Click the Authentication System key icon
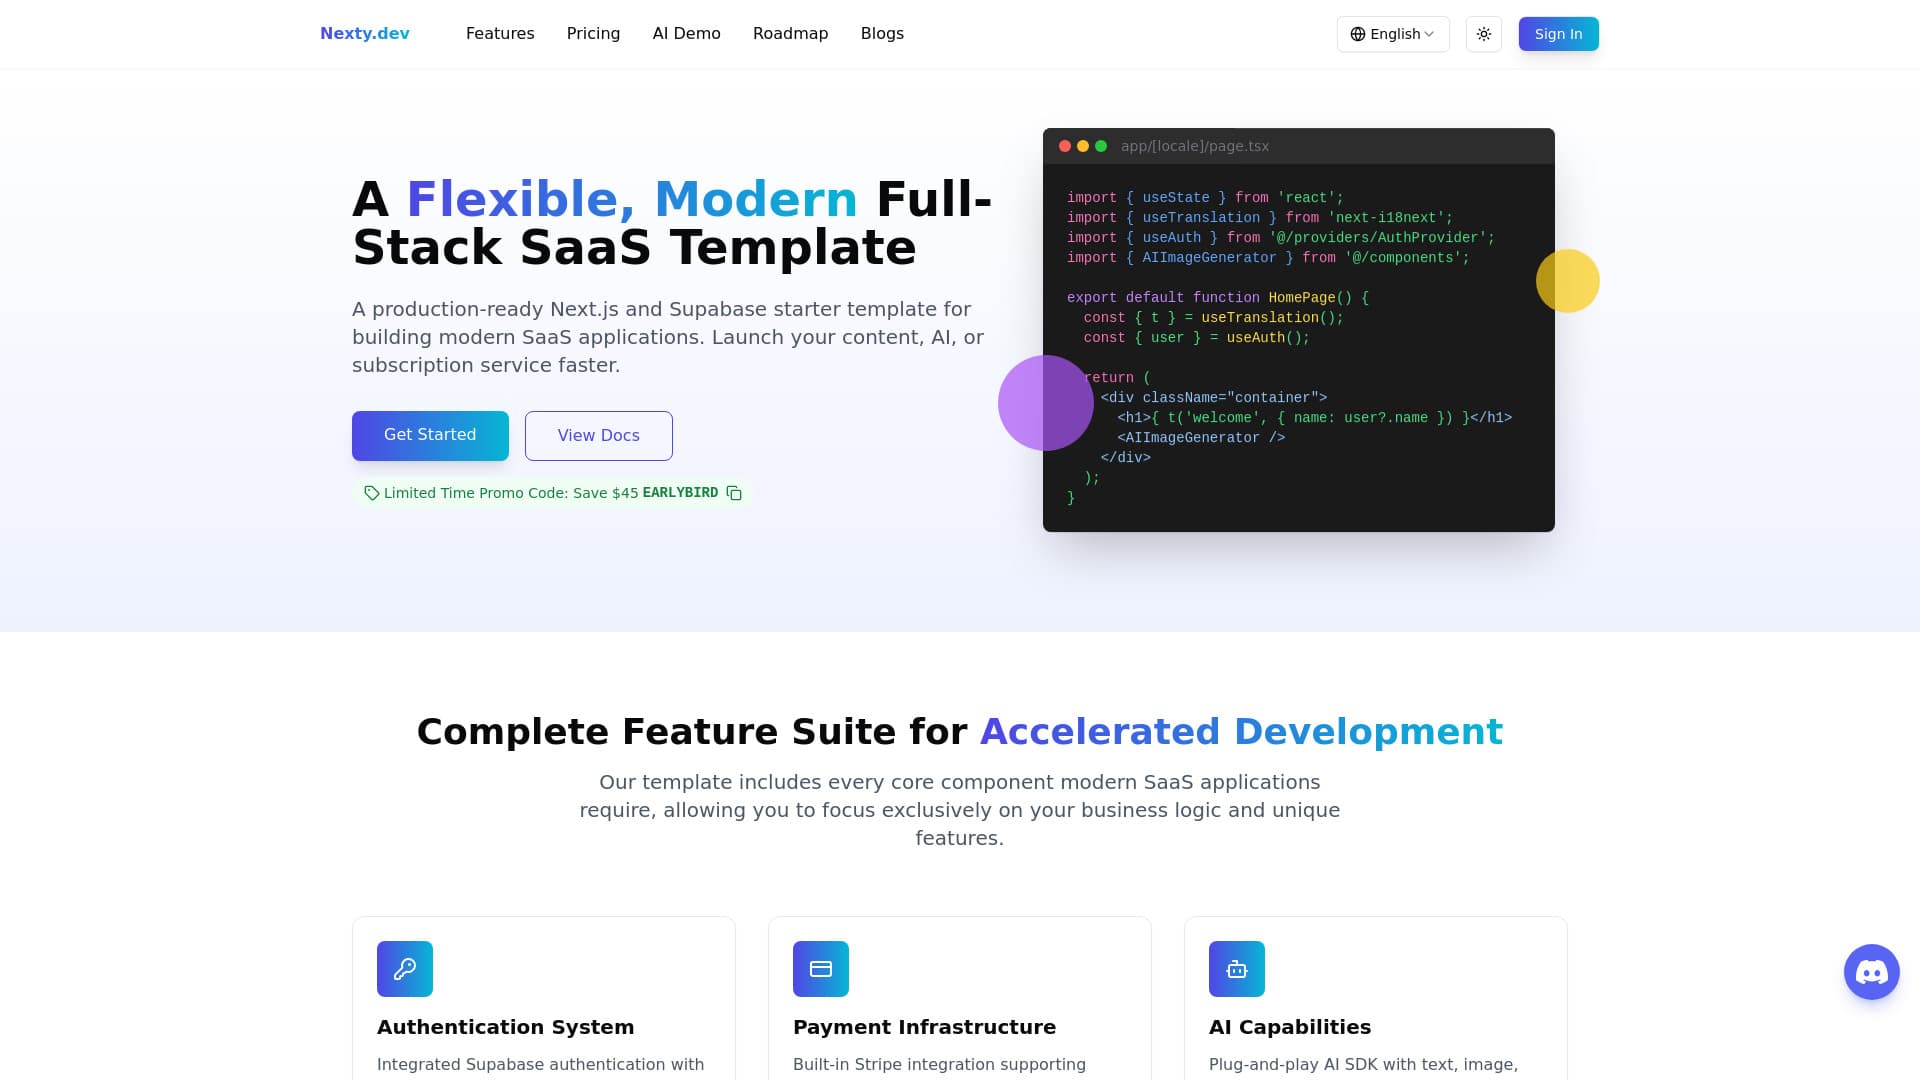1920x1080 pixels. [x=405, y=968]
